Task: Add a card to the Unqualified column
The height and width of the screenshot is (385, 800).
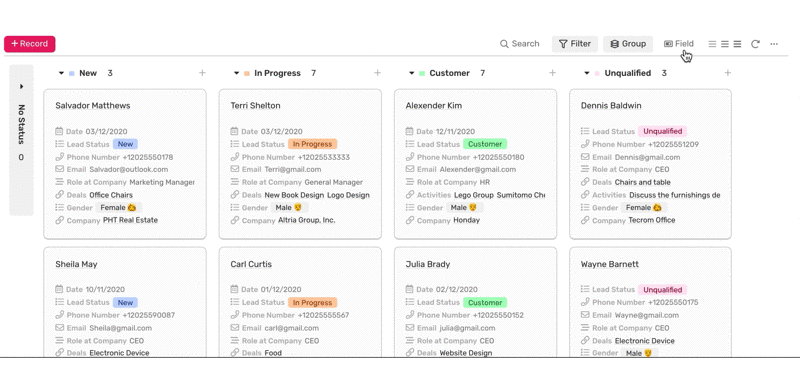Action: coord(728,73)
